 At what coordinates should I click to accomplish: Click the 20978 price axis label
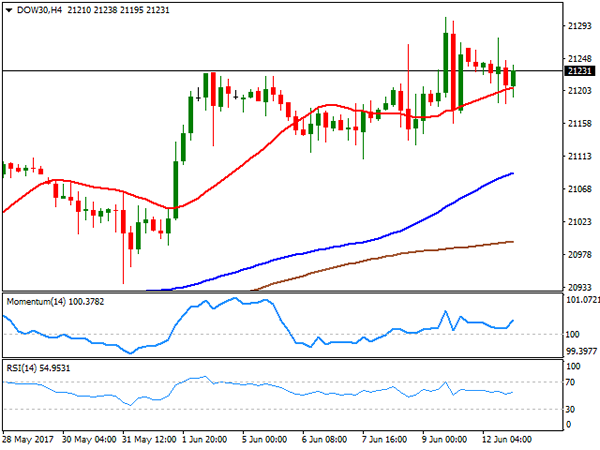pyautogui.click(x=580, y=254)
